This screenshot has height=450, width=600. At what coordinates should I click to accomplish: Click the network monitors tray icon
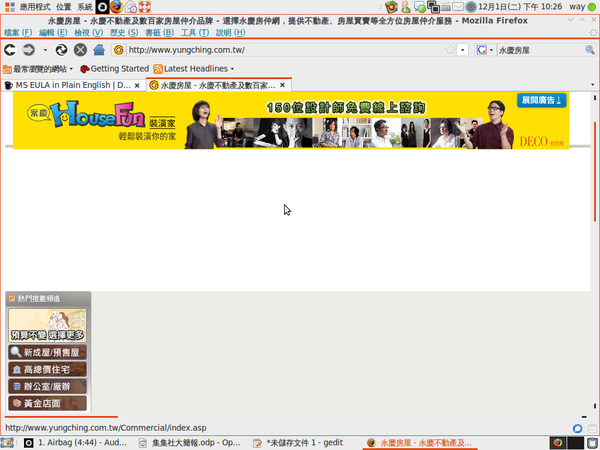tap(434, 7)
